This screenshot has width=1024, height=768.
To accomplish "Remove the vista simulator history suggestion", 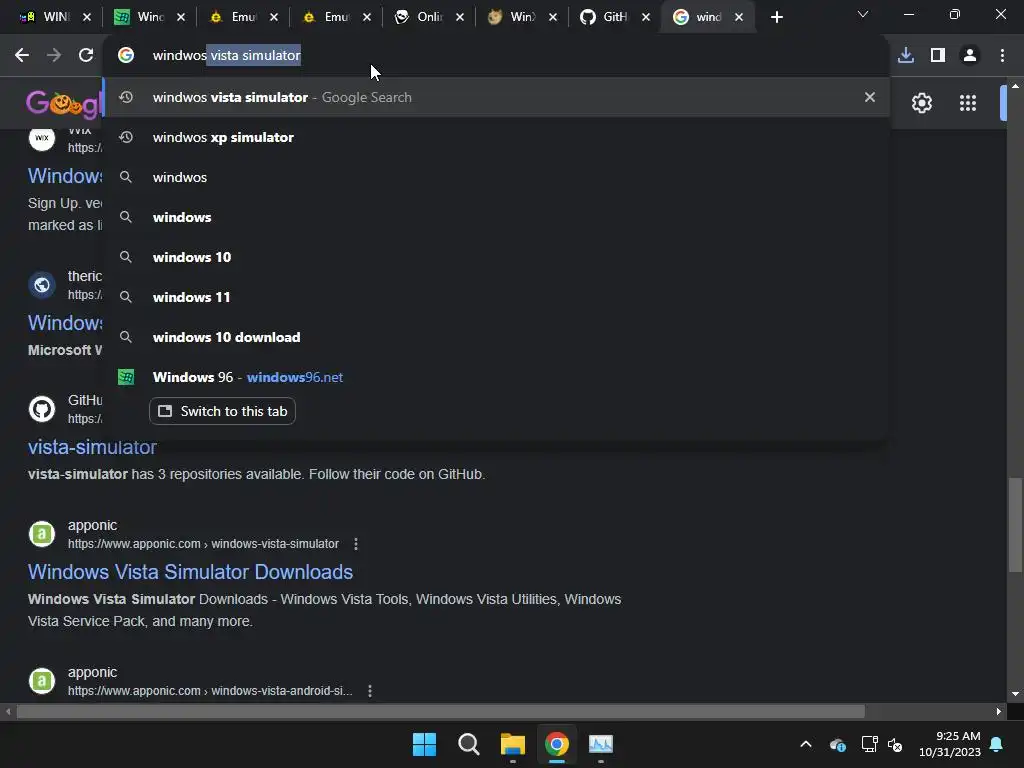I will pos(870,97).
